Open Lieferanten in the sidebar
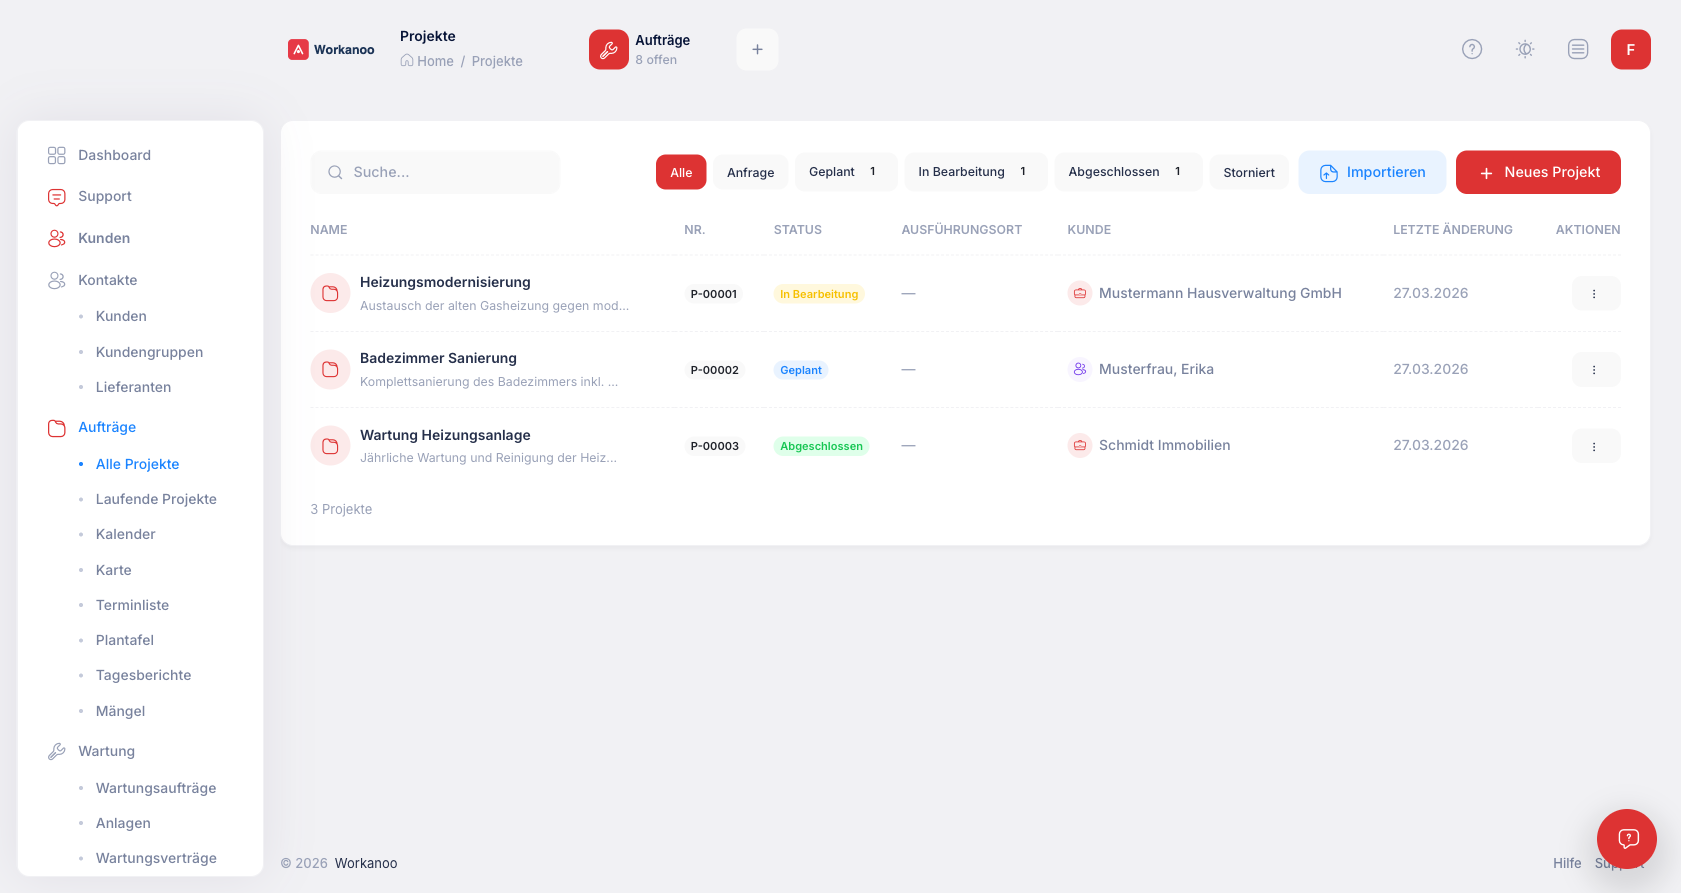This screenshot has height=893, width=1681. (133, 387)
